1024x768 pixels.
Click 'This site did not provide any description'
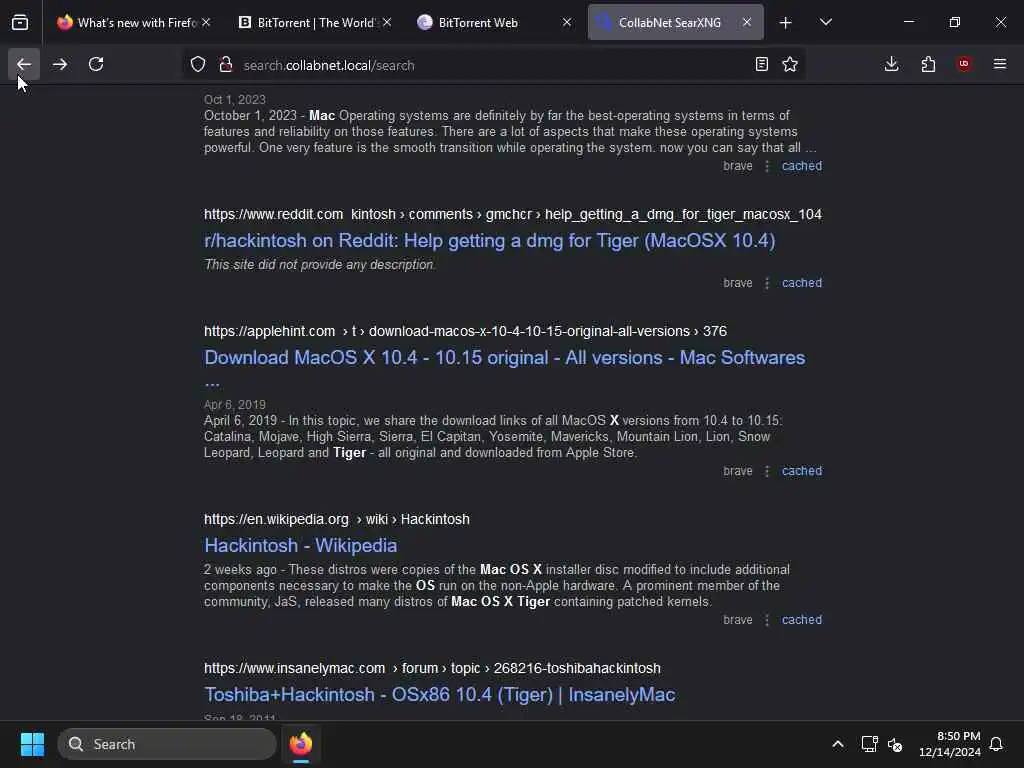coord(319,264)
